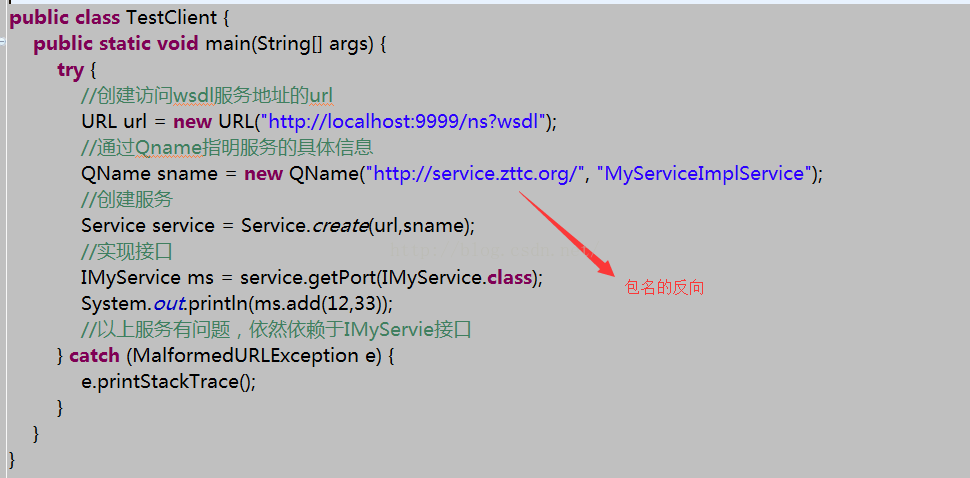Click the italic create method call
Image resolution: width=970 pixels, height=478 pixels.
tap(340, 226)
